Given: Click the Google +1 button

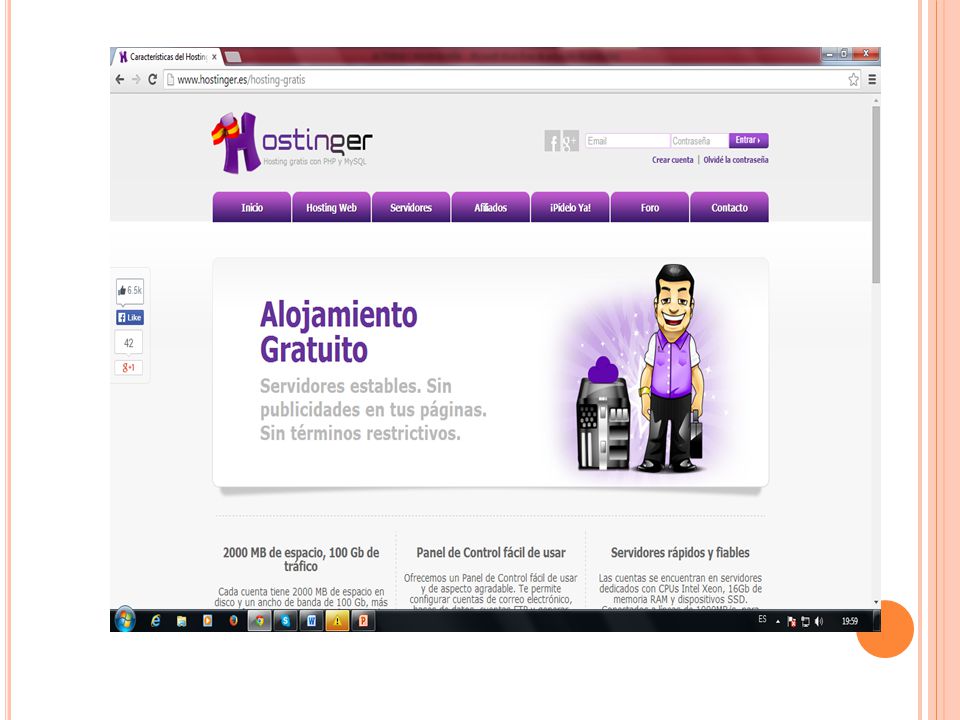Looking at the screenshot, I should [x=129, y=367].
